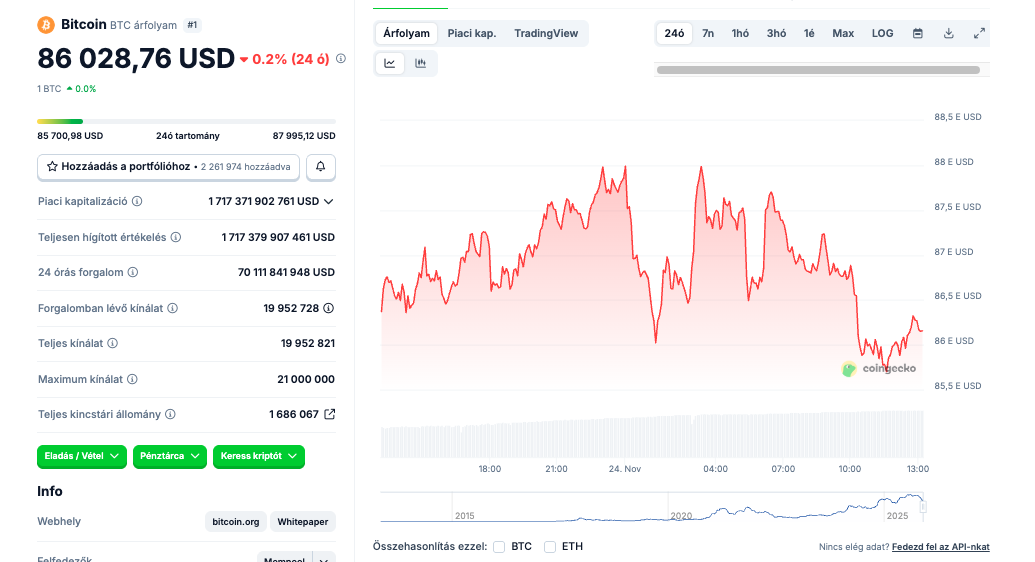This screenshot has height=562, width=1035.
Task: Select the Piaci kap. chart tab
Action: tap(472, 33)
